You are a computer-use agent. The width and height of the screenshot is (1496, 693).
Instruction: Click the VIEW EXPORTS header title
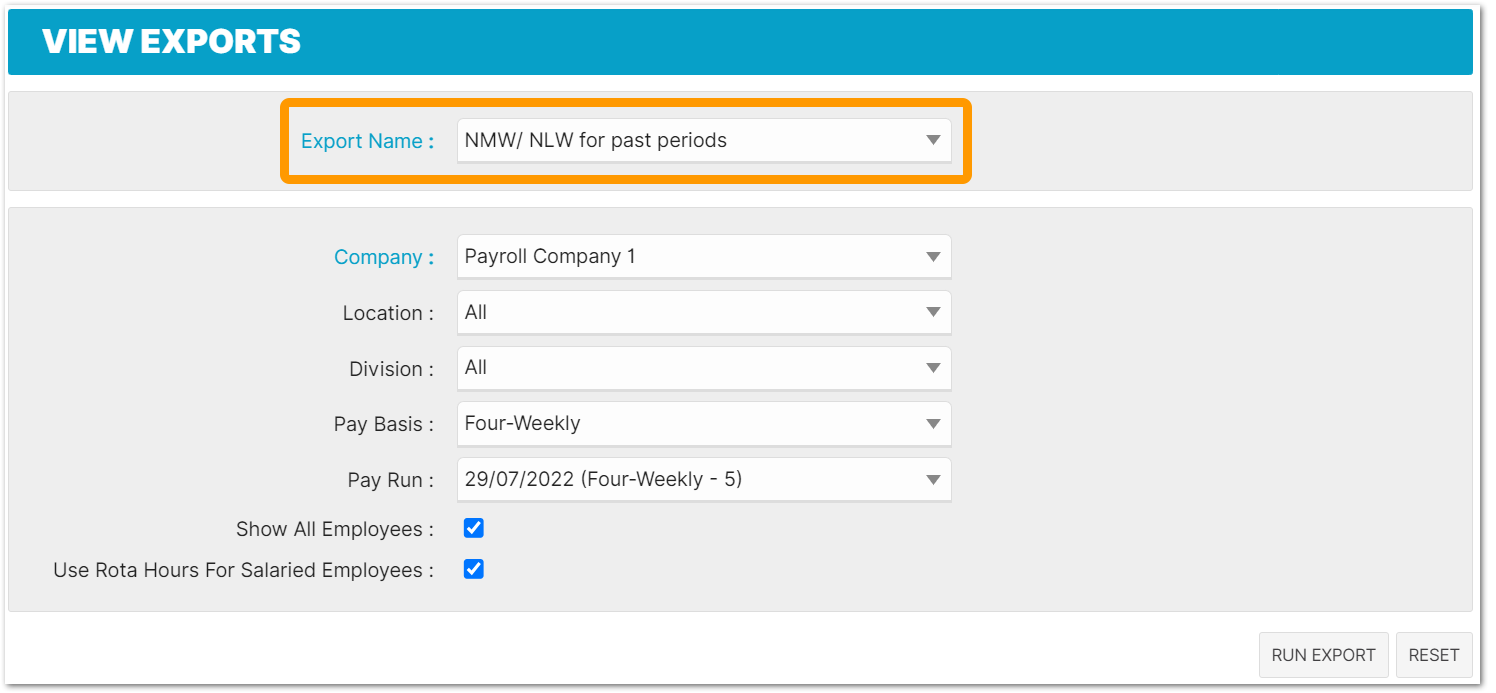pos(171,42)
